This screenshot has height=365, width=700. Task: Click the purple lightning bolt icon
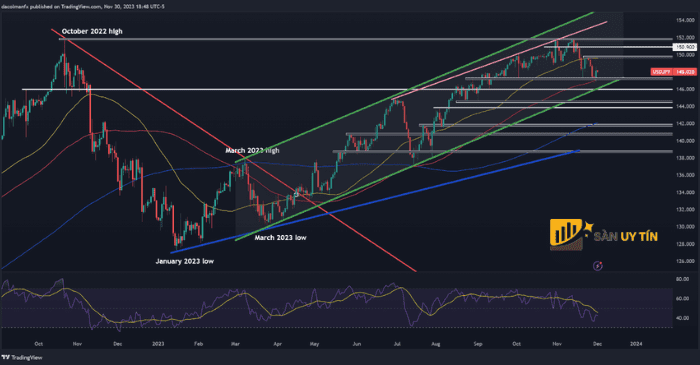point(598,266)
